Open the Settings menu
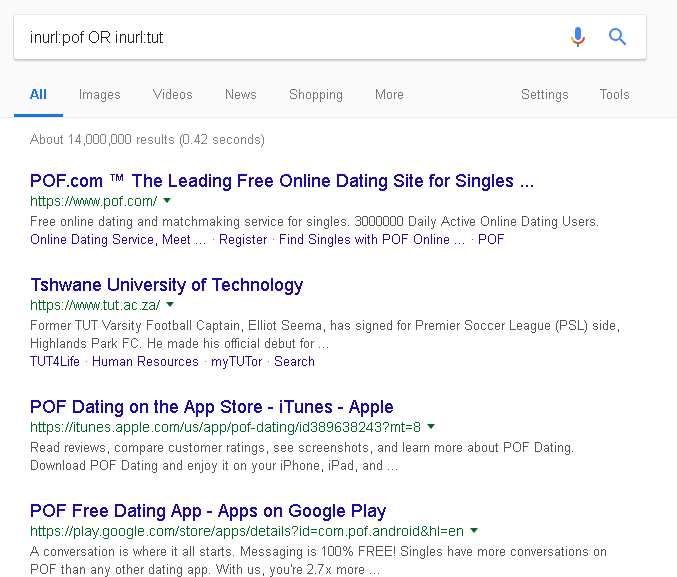The height and width of the screenshot is (577, 677). click(x=545, y=95)
